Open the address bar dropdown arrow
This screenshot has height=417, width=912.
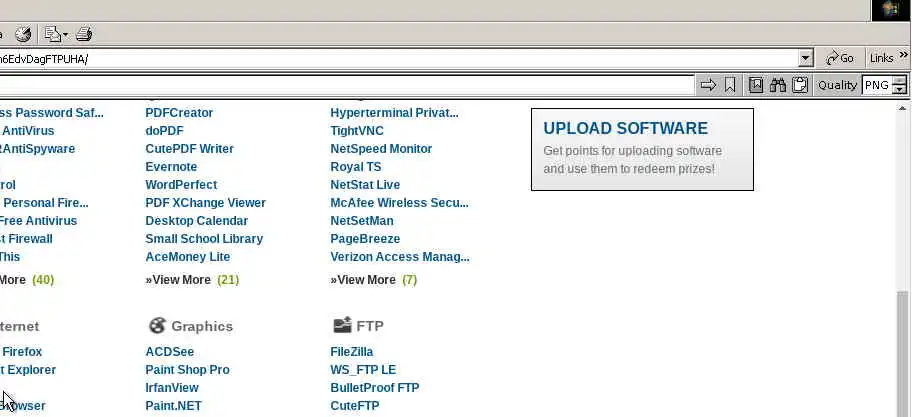click(806, 58)
